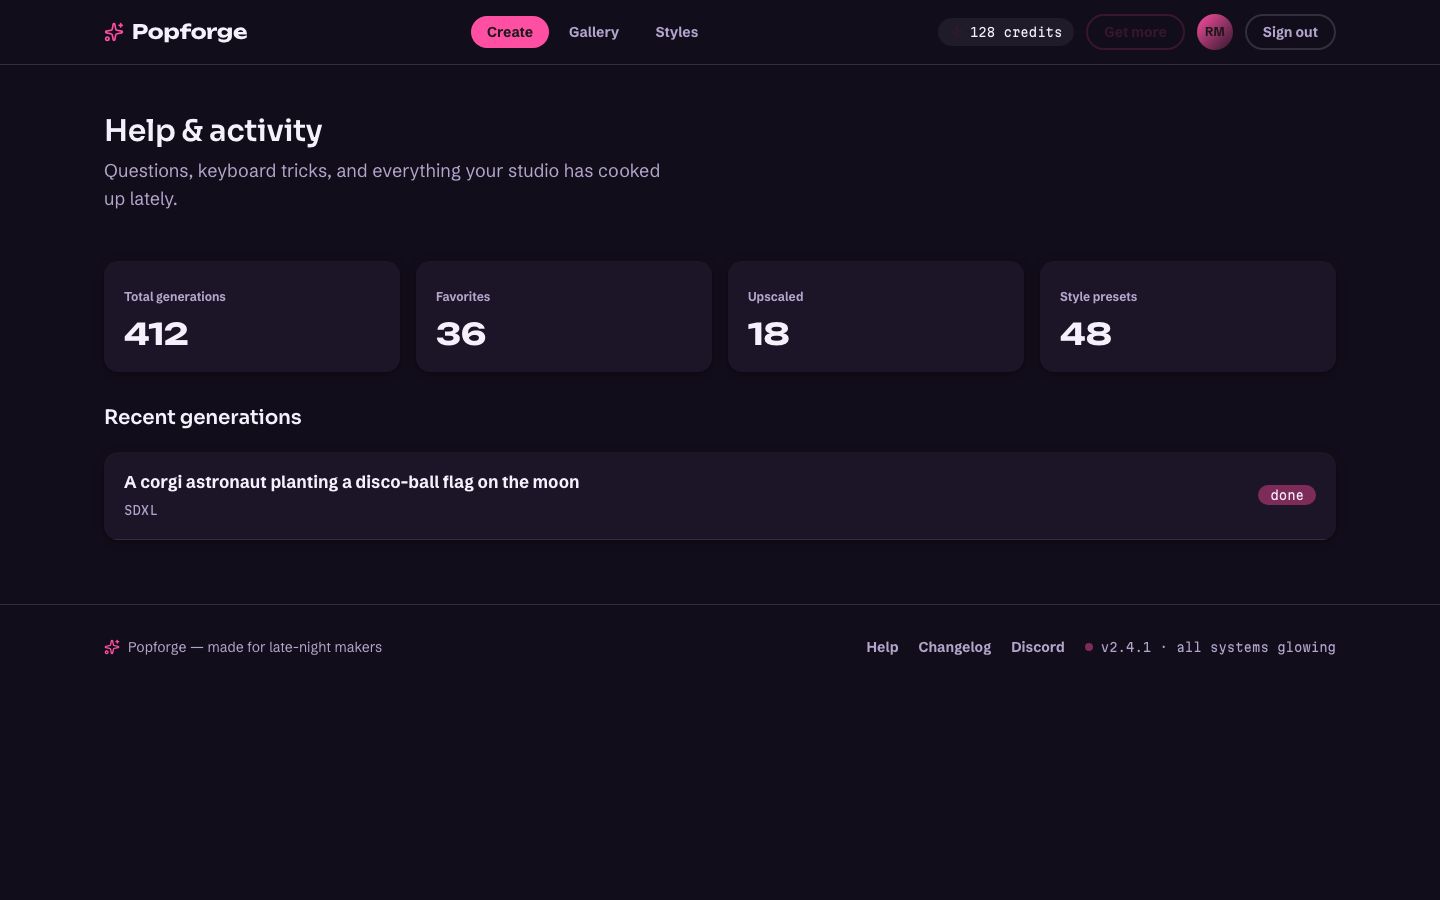Select the Favorites stat card
The height and width of the screenshot is (900, 1440).
(564, 316)
